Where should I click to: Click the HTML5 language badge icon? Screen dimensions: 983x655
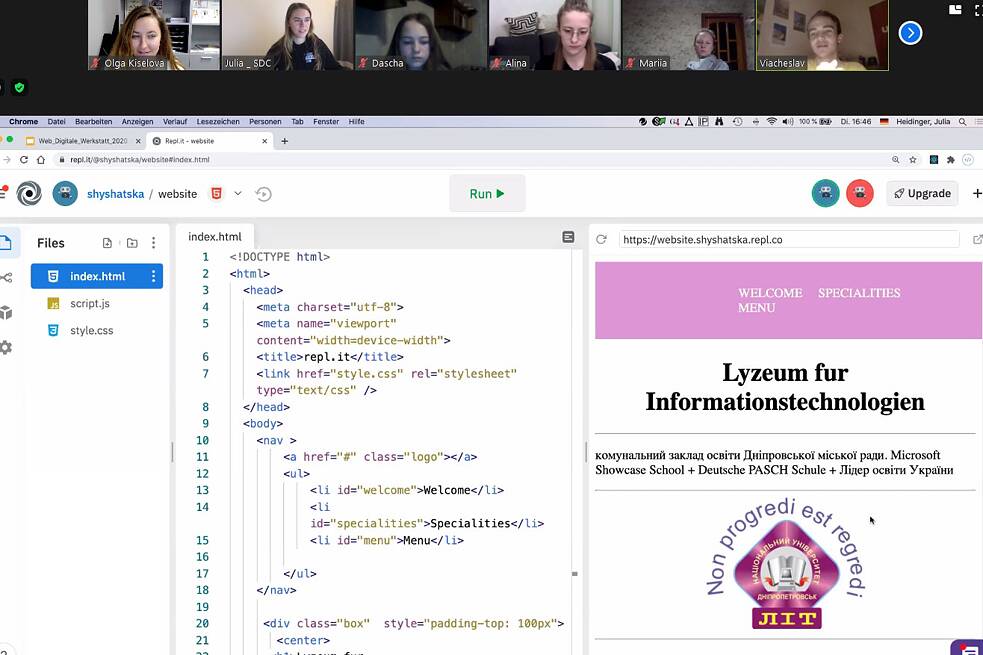pyautogui.click(x=216, y=194)
